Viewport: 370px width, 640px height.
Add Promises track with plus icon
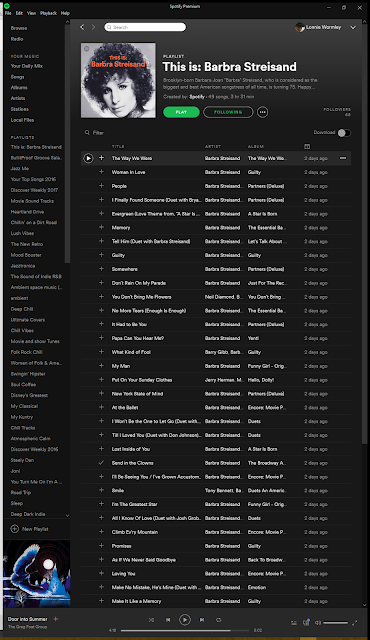pyautogui.click(x=101, y=546)
